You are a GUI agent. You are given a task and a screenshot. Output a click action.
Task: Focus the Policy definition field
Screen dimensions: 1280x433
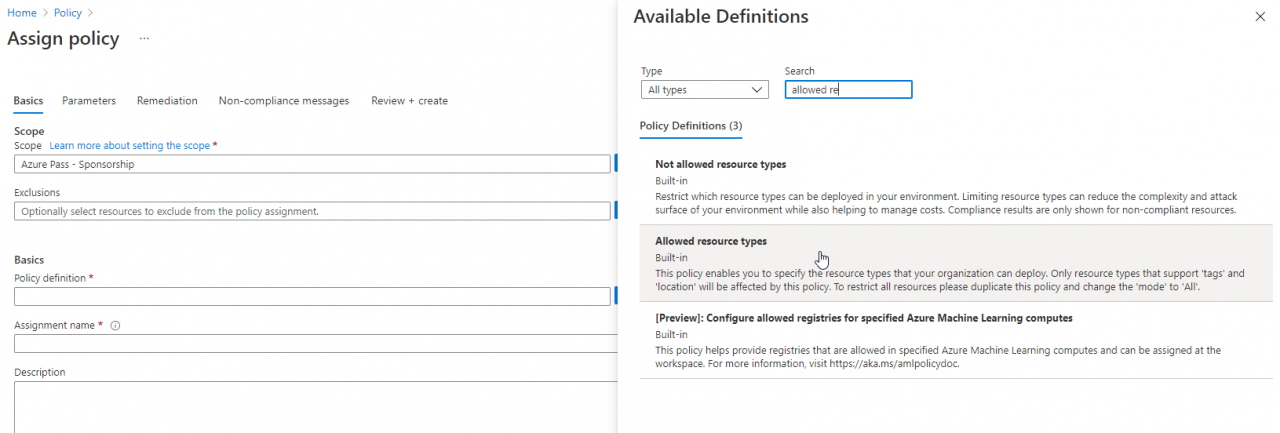point(311,297)
